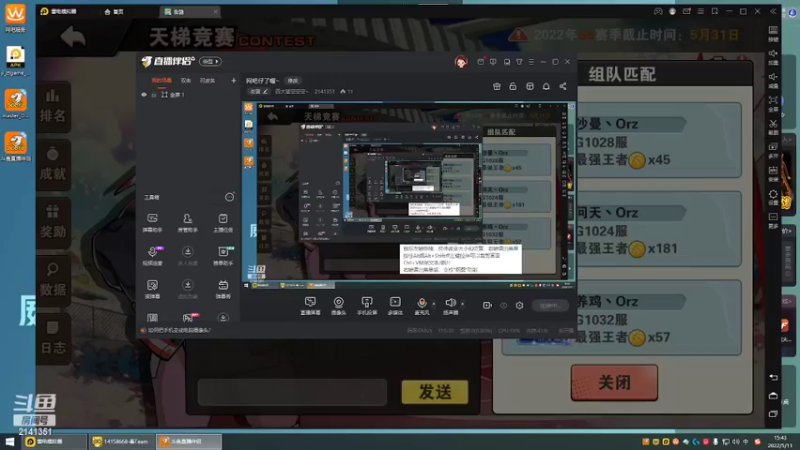
Task: Toggle the preview eye icon in bottom bar
Action: point(504,305)
